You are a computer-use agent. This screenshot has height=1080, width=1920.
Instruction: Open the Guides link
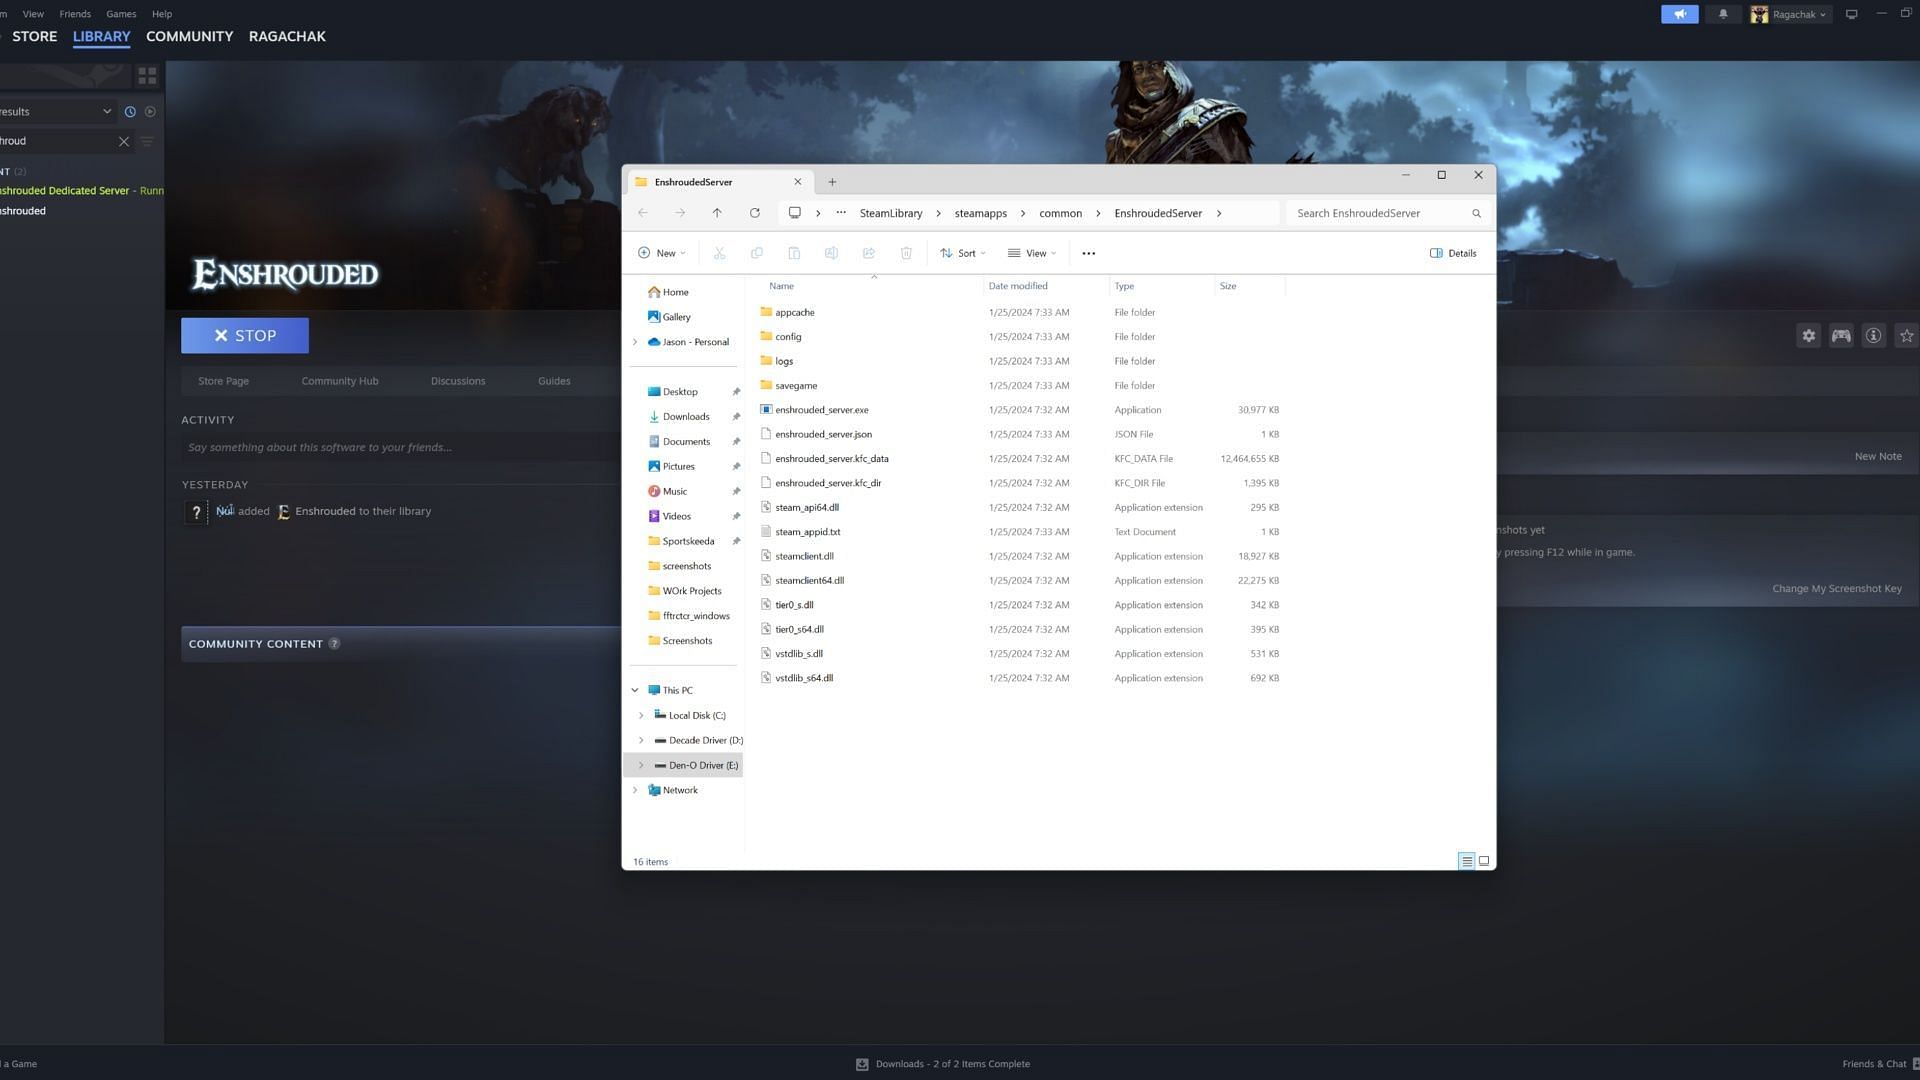click(x=554, y=381)
